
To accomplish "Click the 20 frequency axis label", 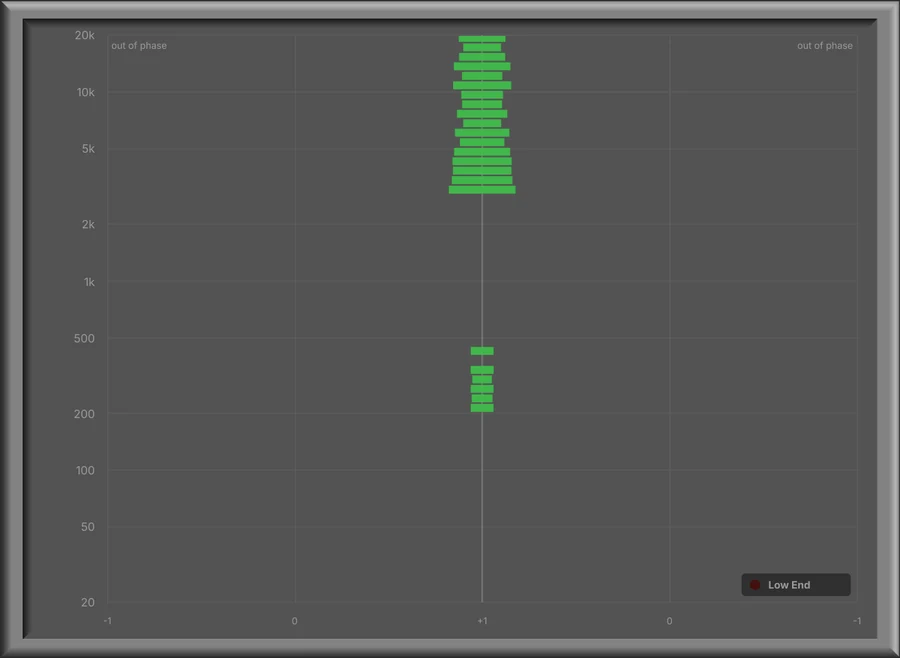I will (88, 602).
